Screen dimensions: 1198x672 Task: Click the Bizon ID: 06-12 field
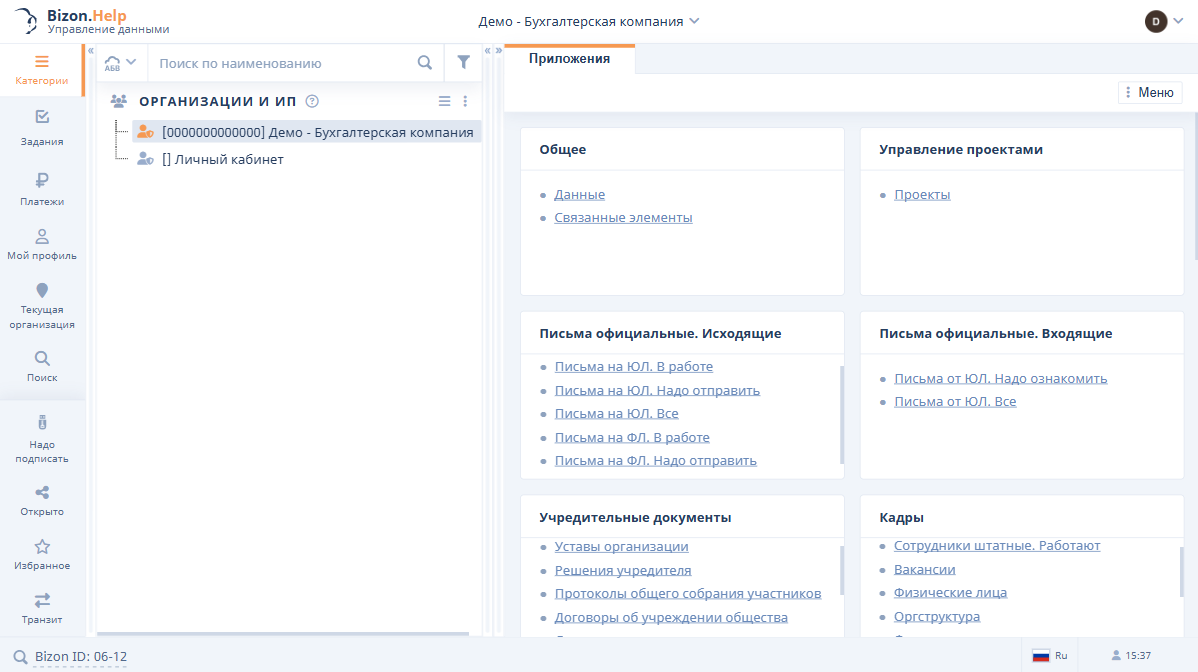(81, 656)
